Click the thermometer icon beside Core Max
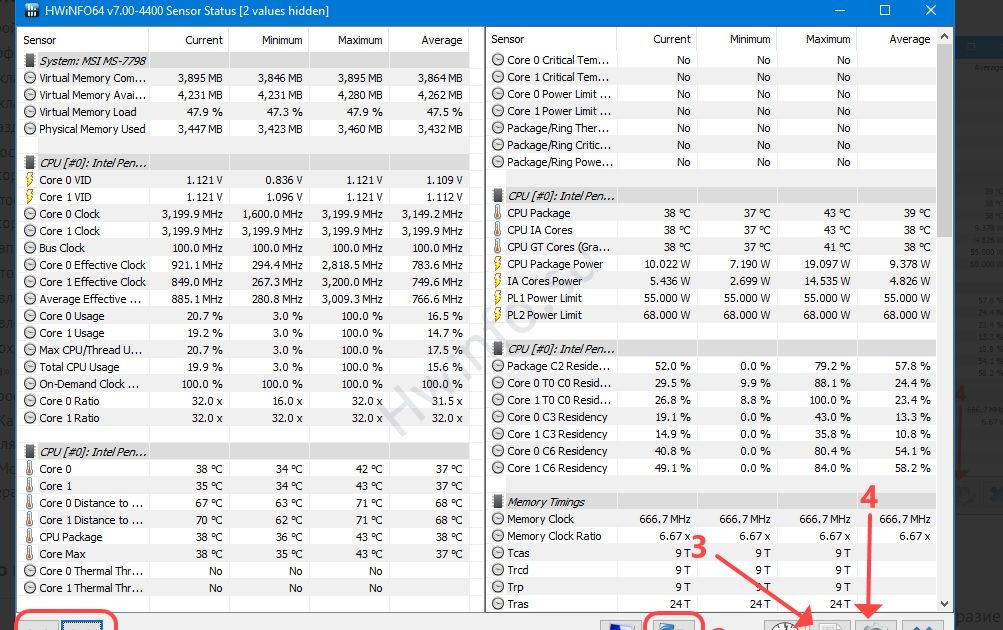This screenshot has width=1003, height=630. pos(29,554)
